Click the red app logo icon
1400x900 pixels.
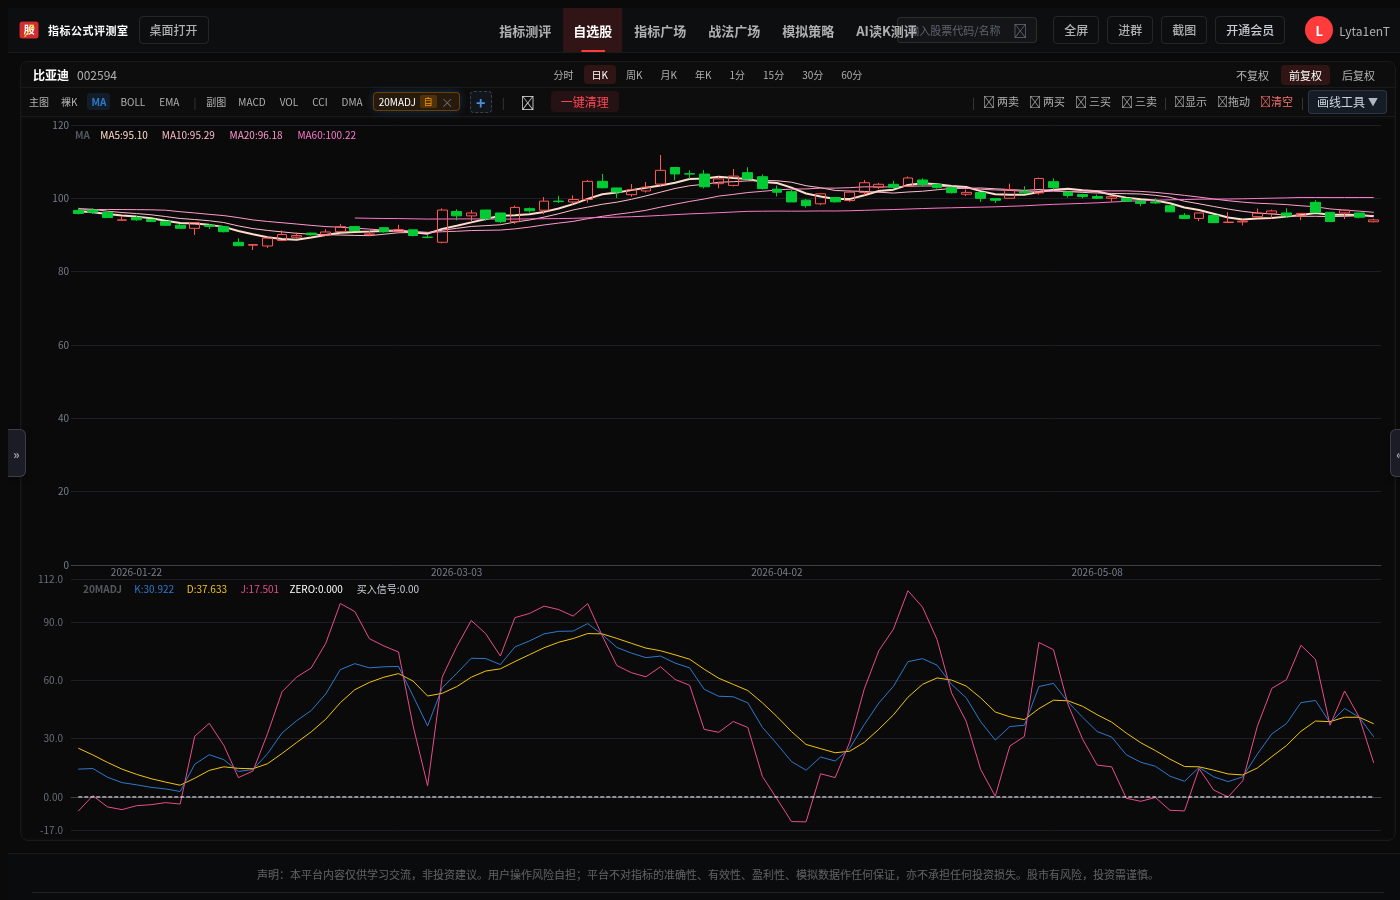[x=29, y=30]
